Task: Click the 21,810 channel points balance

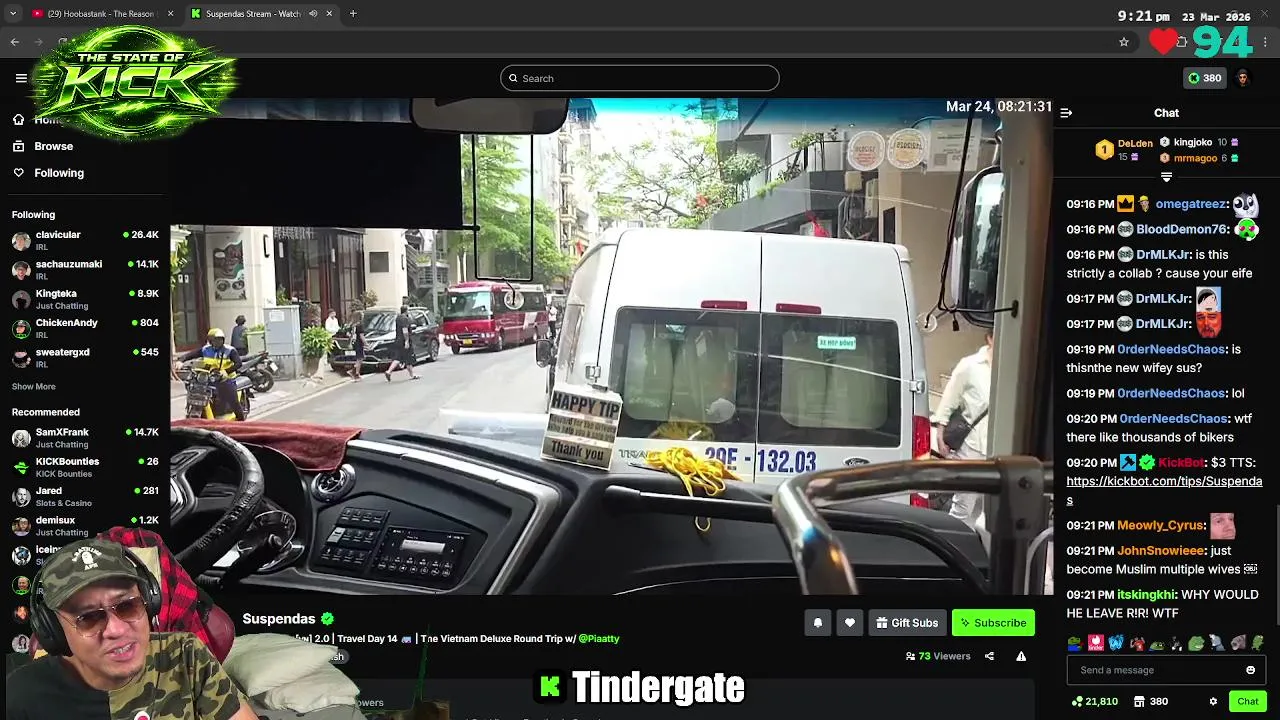Action: coord(1095,702)
